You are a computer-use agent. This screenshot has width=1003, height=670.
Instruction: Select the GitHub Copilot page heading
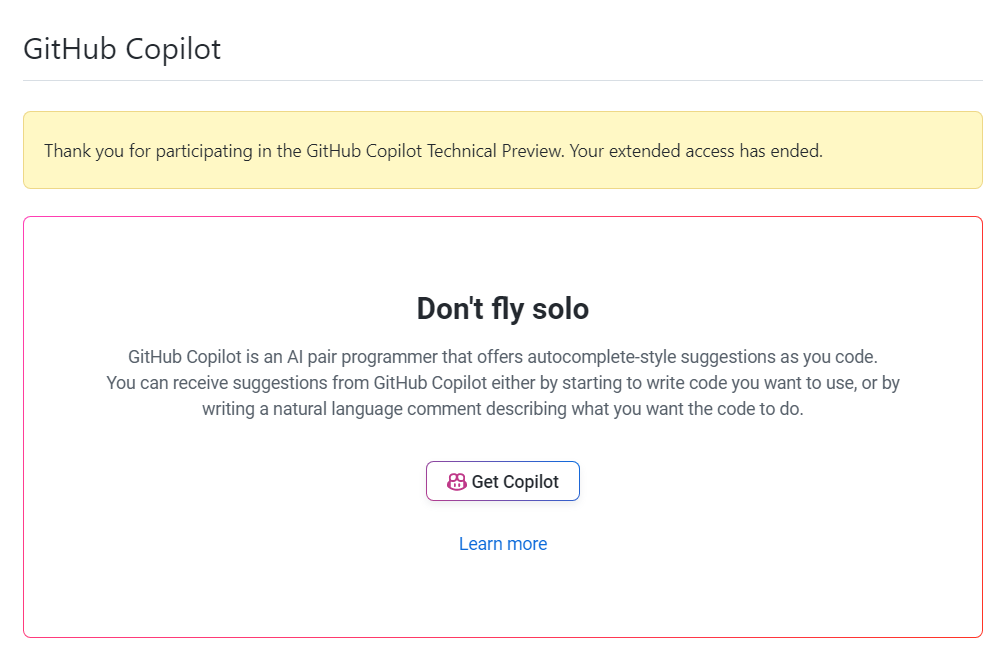122,48
